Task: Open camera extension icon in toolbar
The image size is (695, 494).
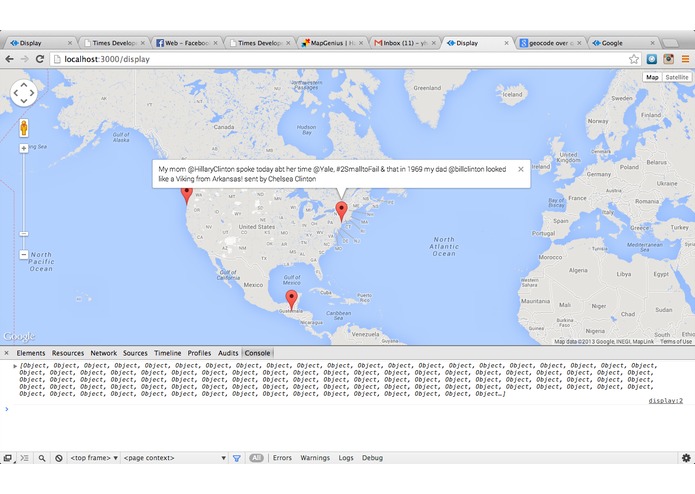Action: coord(668,59)
